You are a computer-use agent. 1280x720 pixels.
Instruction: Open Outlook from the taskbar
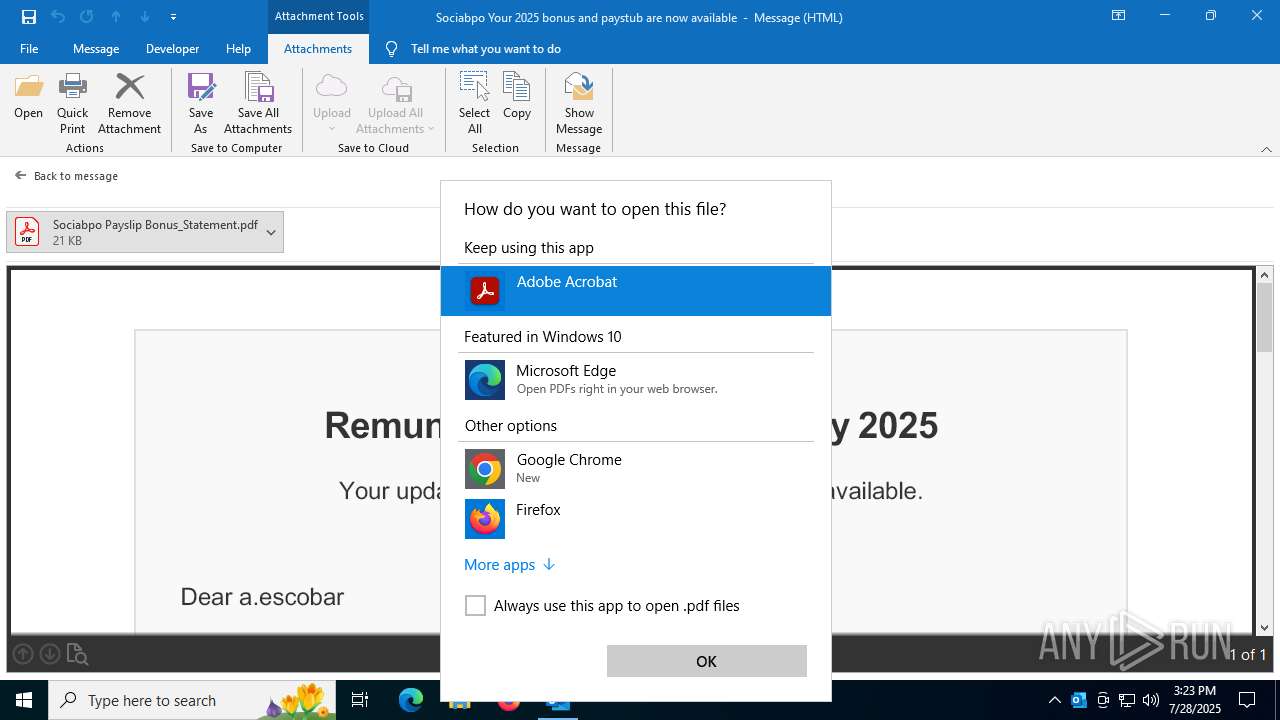(557, 702)
